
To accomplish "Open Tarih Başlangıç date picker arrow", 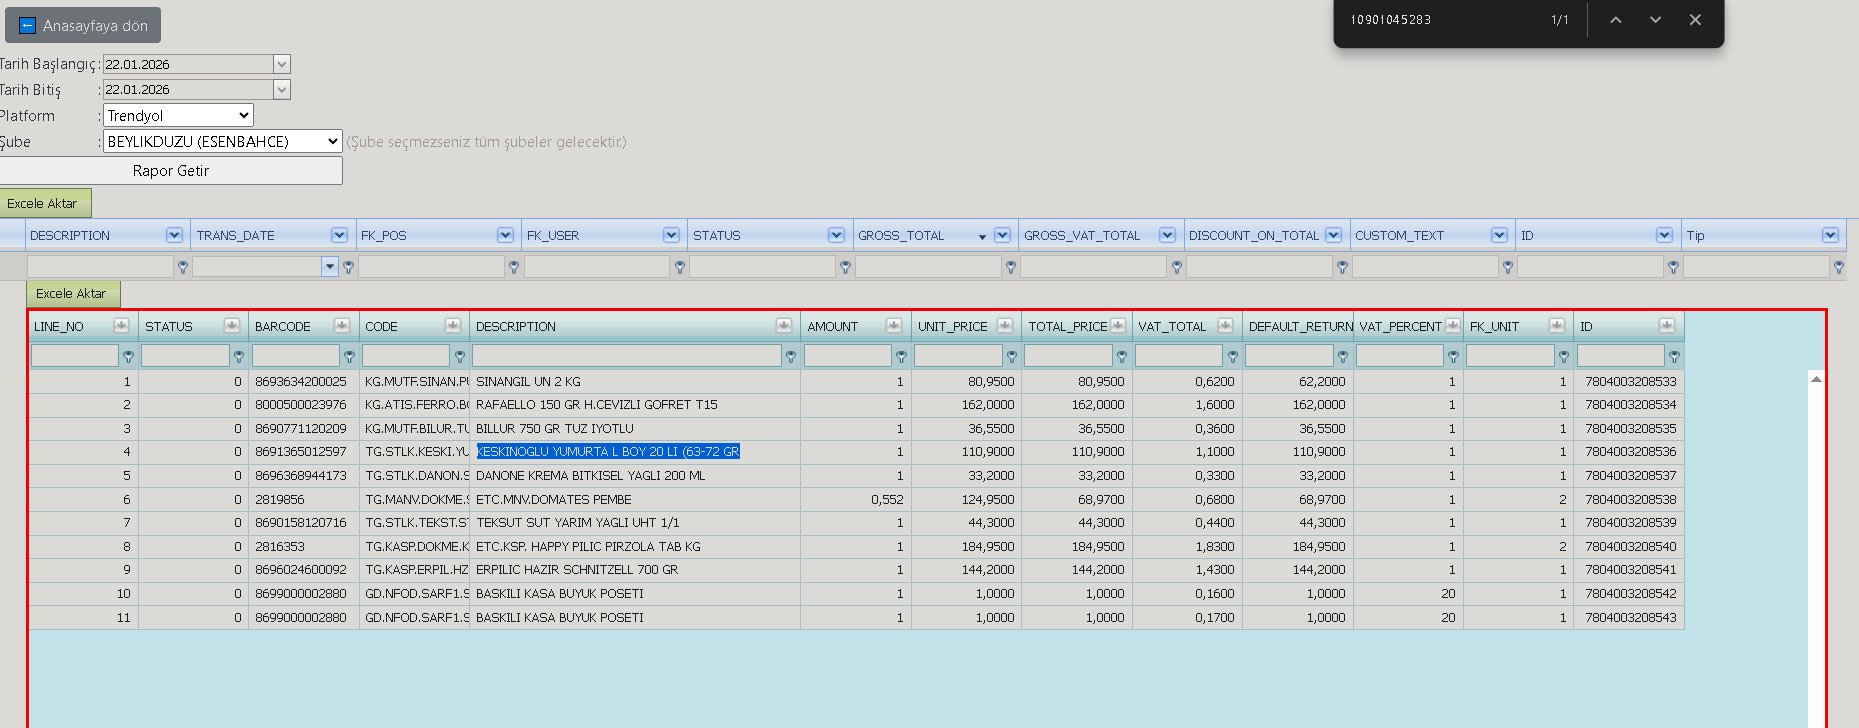I will 282,64.
